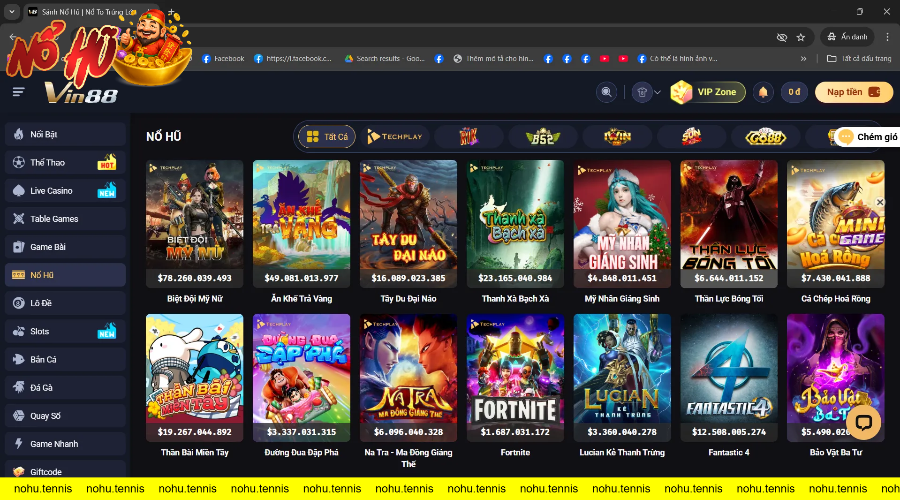Pick the Sun provider filter
Viewport: 900px width, 500px height.
point(692,137)
